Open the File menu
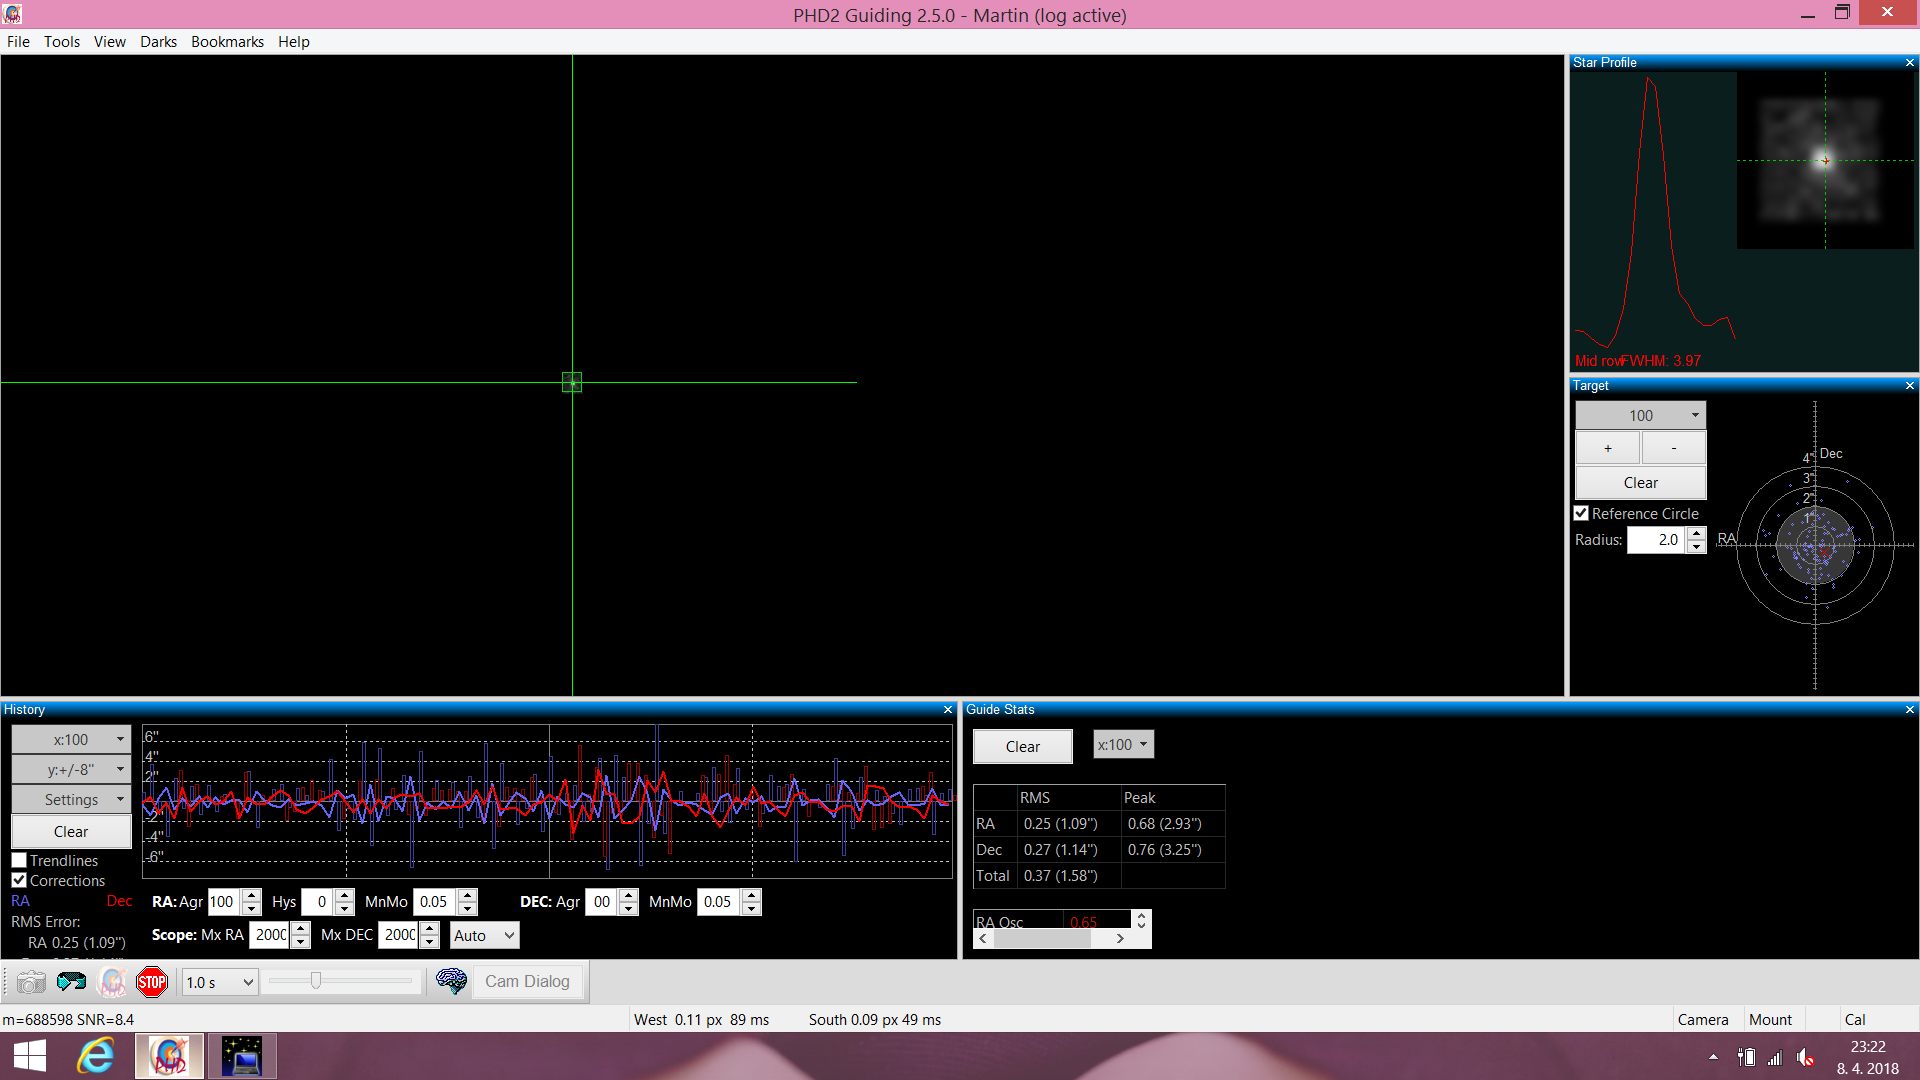 click(18, 41)
